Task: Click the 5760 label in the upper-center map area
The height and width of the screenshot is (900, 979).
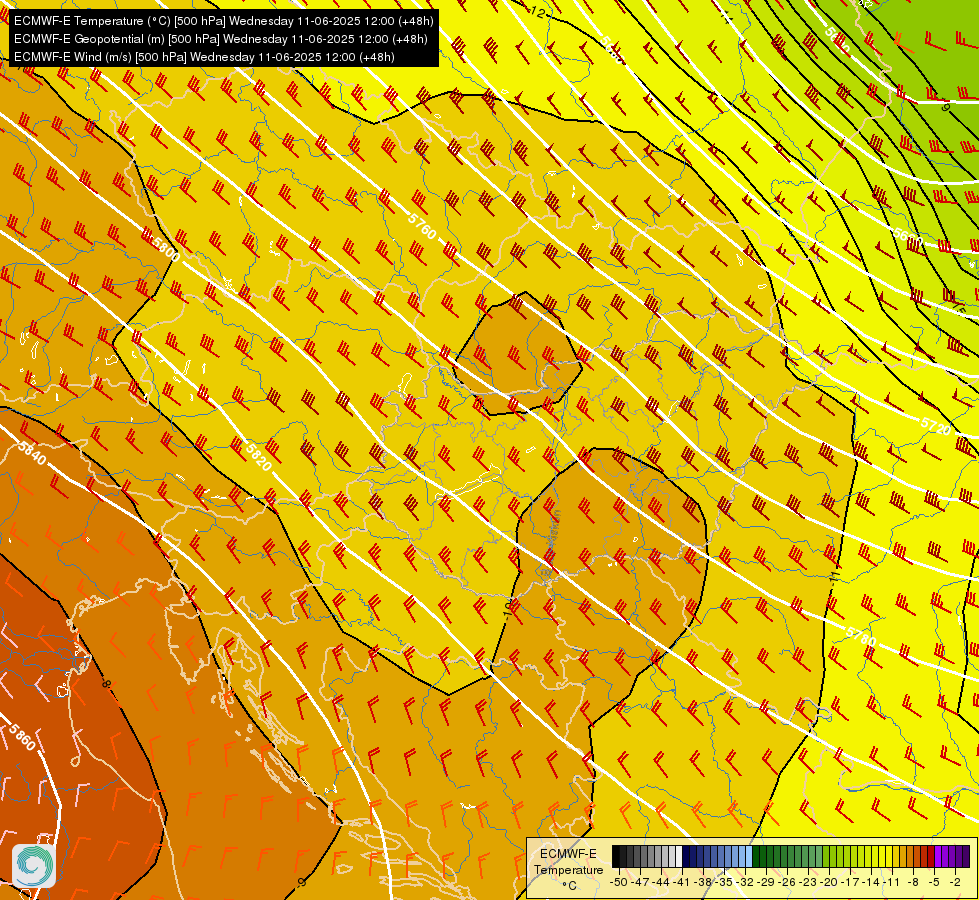Action: [x=421, y=225]
